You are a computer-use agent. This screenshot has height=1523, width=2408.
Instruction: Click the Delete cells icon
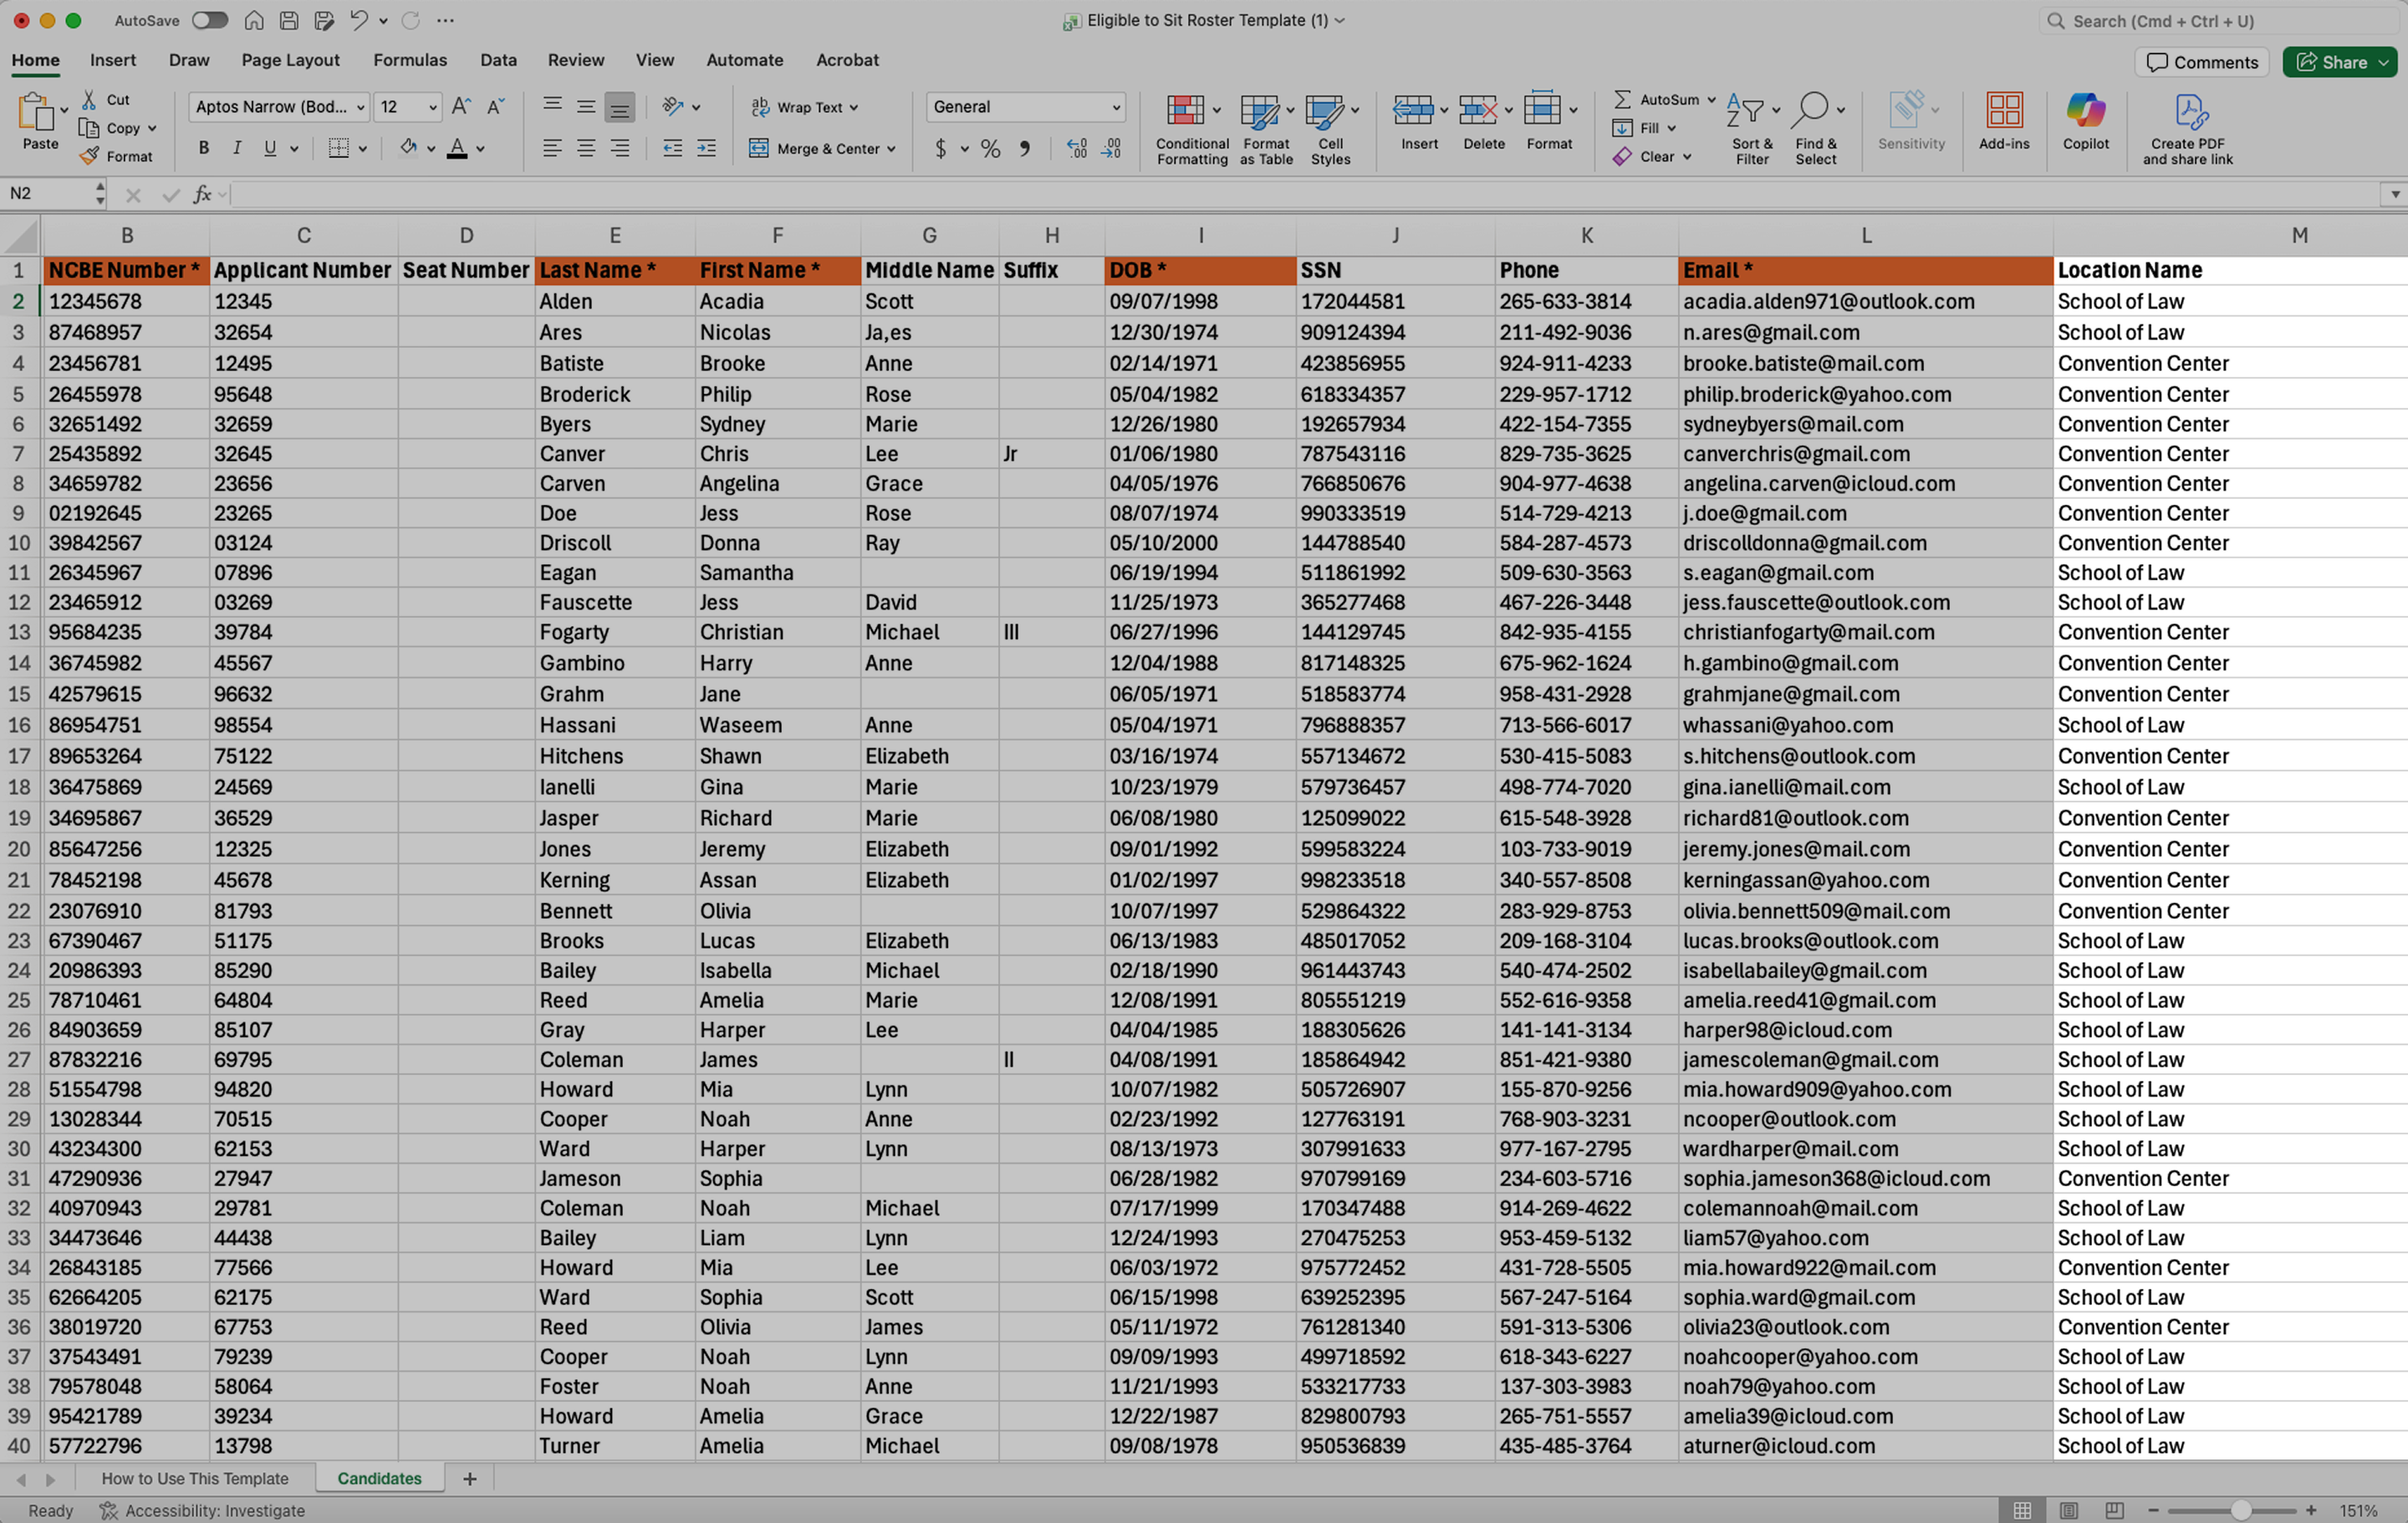tap(1478, 110)
